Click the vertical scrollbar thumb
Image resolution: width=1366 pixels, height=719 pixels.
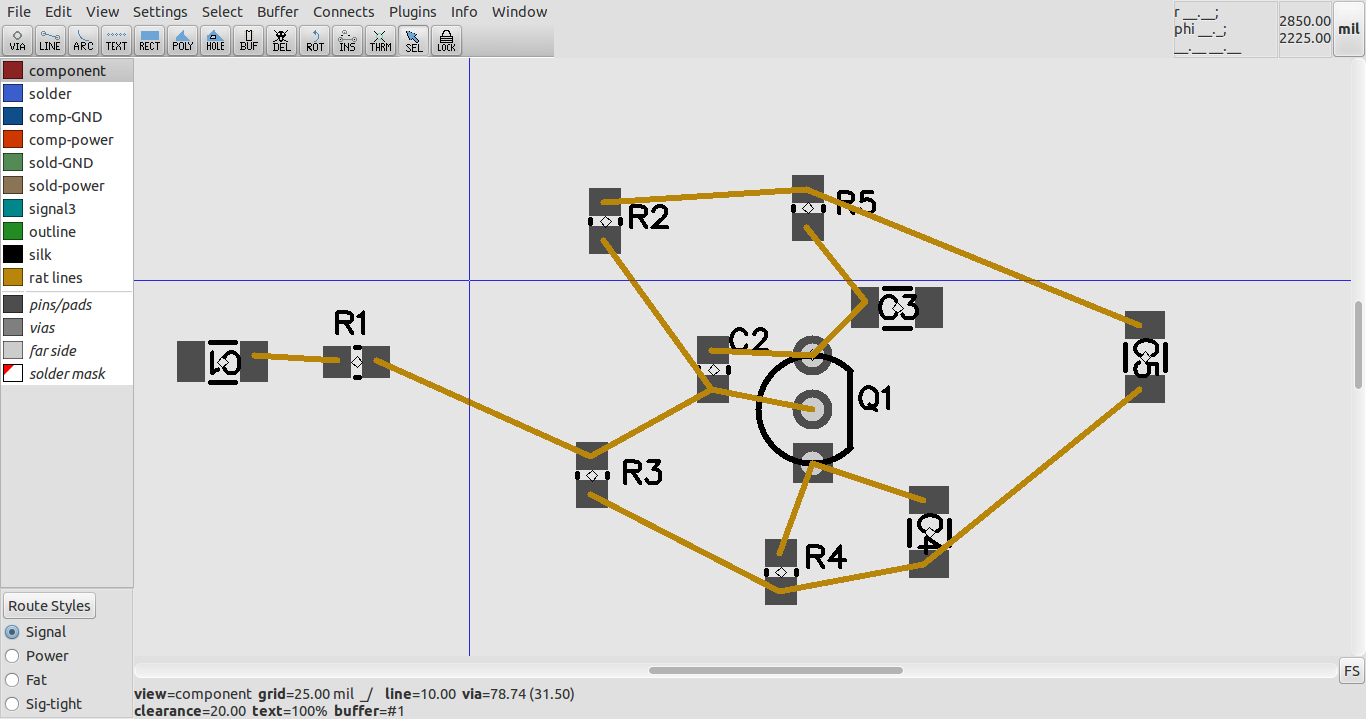[x=1358, y=345]
